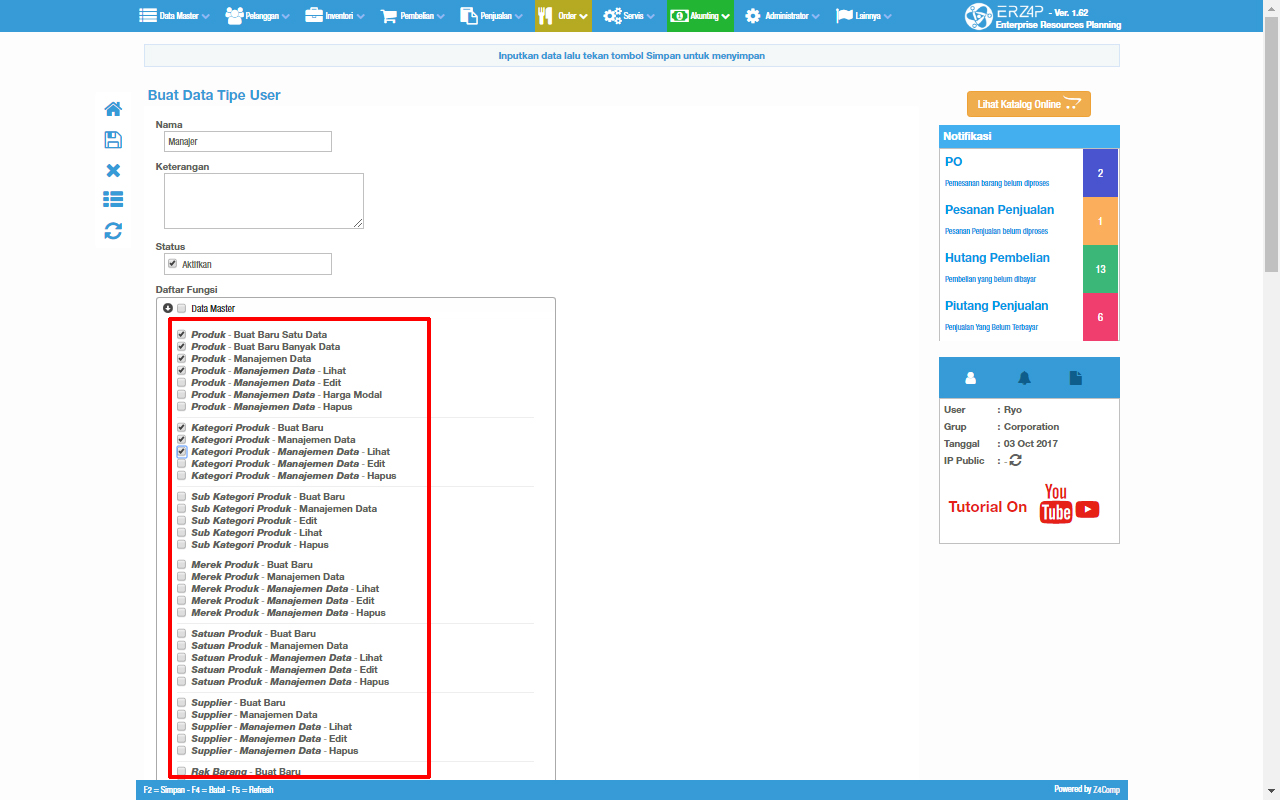The height and width of the screenshot is (800, 1280).
Task: Click the cancel X icon in sidebar
Action: coord(113,171)
